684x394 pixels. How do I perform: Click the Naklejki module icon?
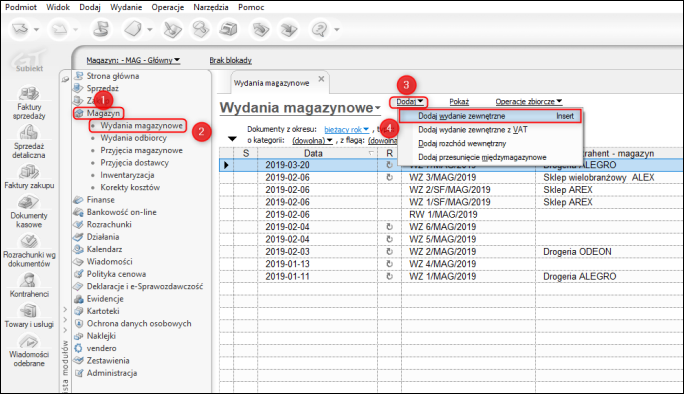click(79, 336)
